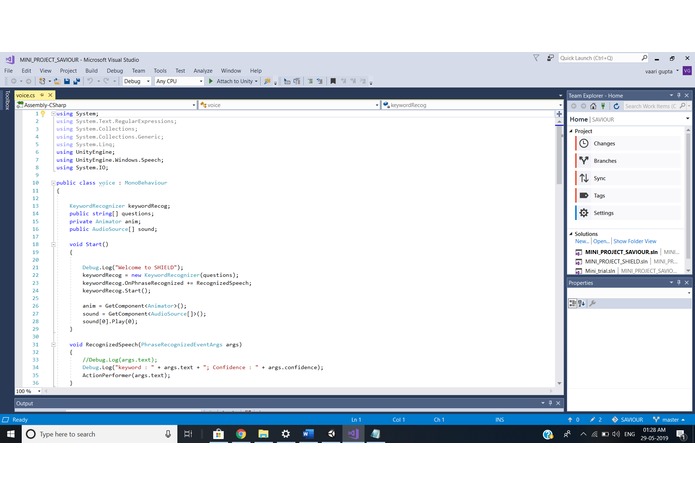
Task: Click the green Connect plug icon
Action: 603,106
